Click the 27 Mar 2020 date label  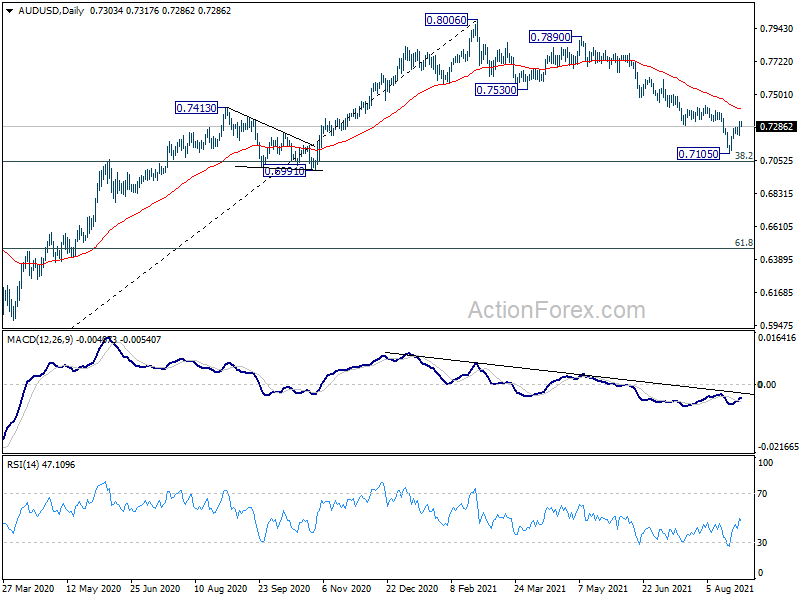(x=29, y=589)
